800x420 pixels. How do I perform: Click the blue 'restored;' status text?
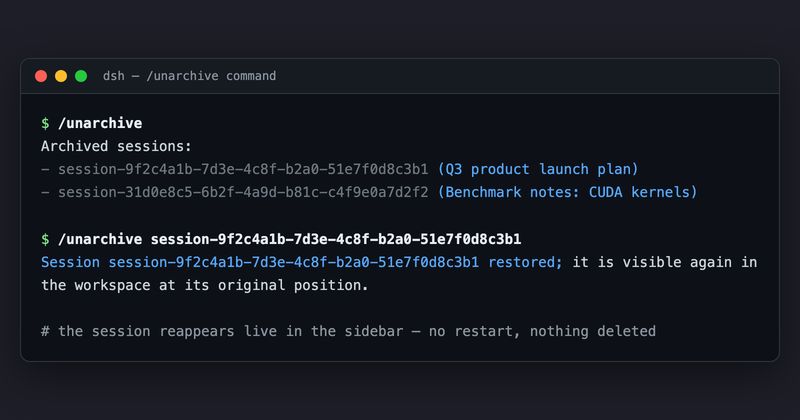click(525, 262)
